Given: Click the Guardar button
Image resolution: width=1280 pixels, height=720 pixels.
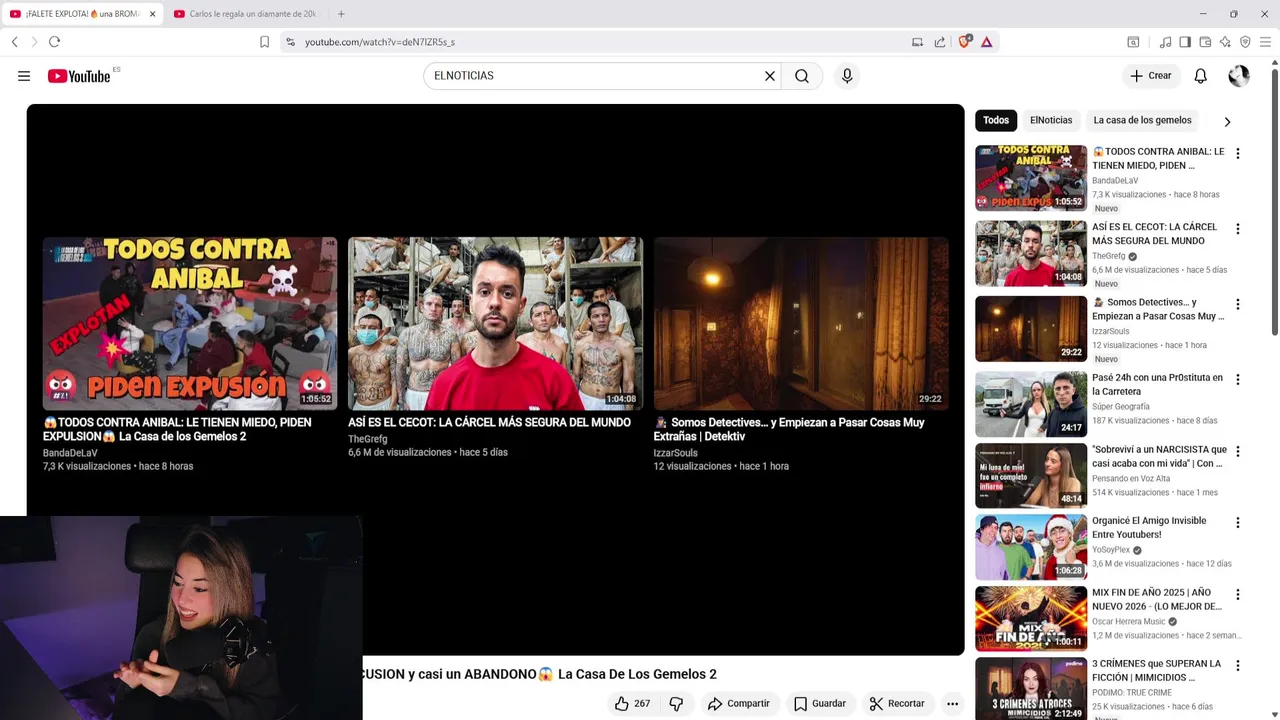Looking at the screenshot, I should [819, 704].
